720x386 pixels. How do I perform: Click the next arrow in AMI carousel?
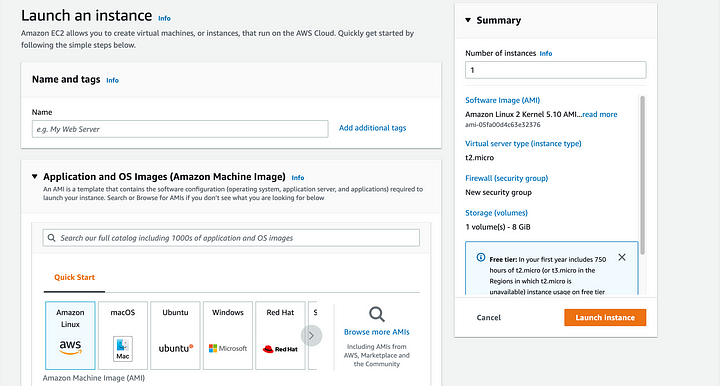311,336
